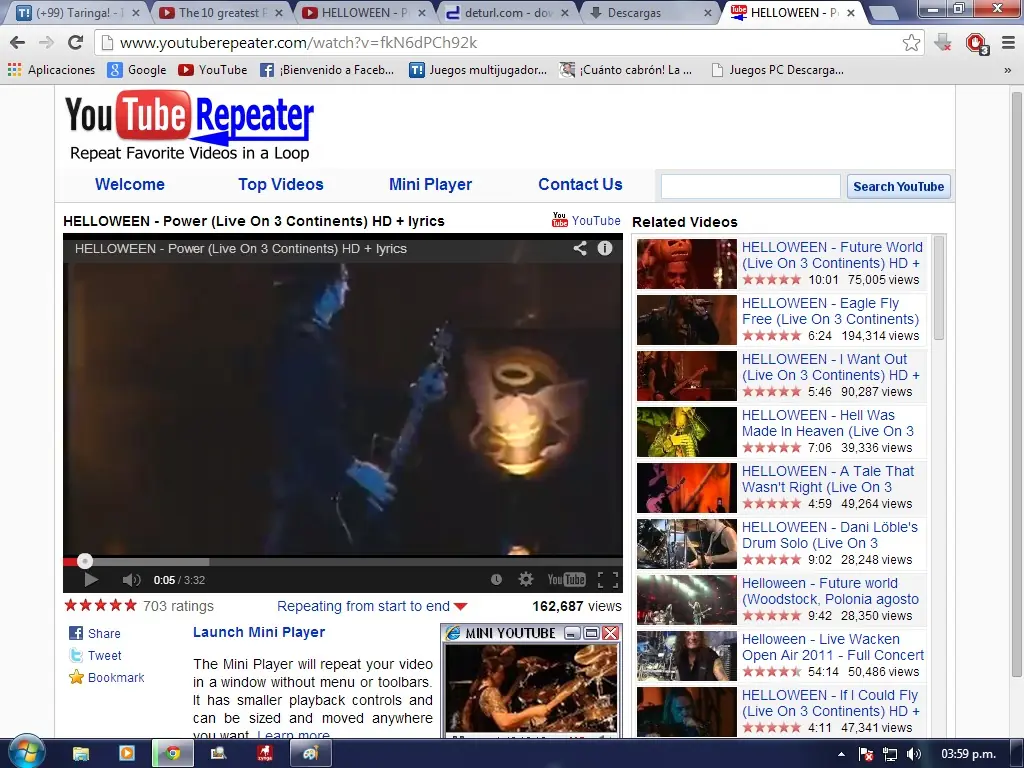The width and height of the screenshot is (1024, 768).
Task: Open the Juegos multijugador bookmark
Action: (x=478, y=70)
